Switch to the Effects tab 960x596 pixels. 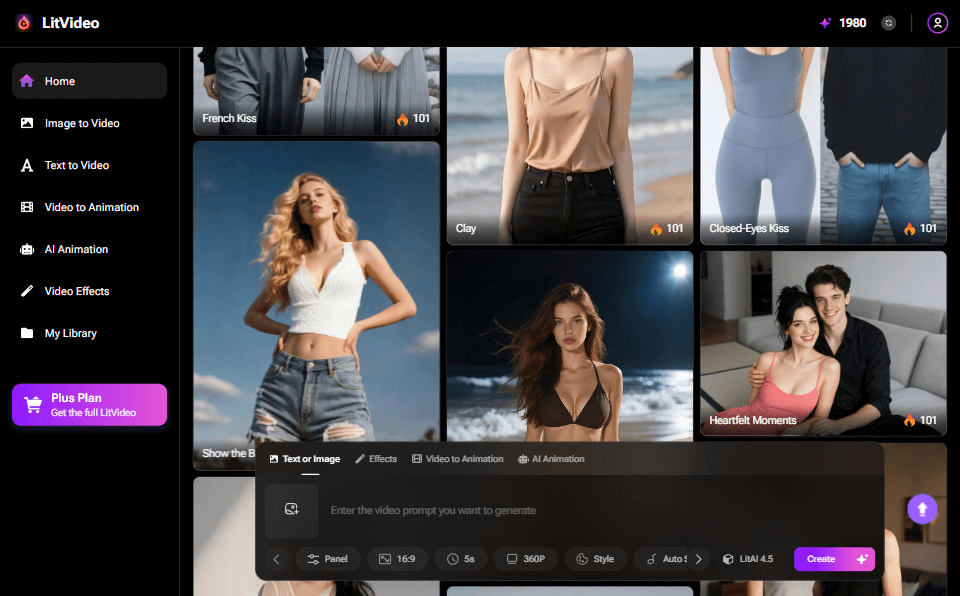click(x=376, y=458)
